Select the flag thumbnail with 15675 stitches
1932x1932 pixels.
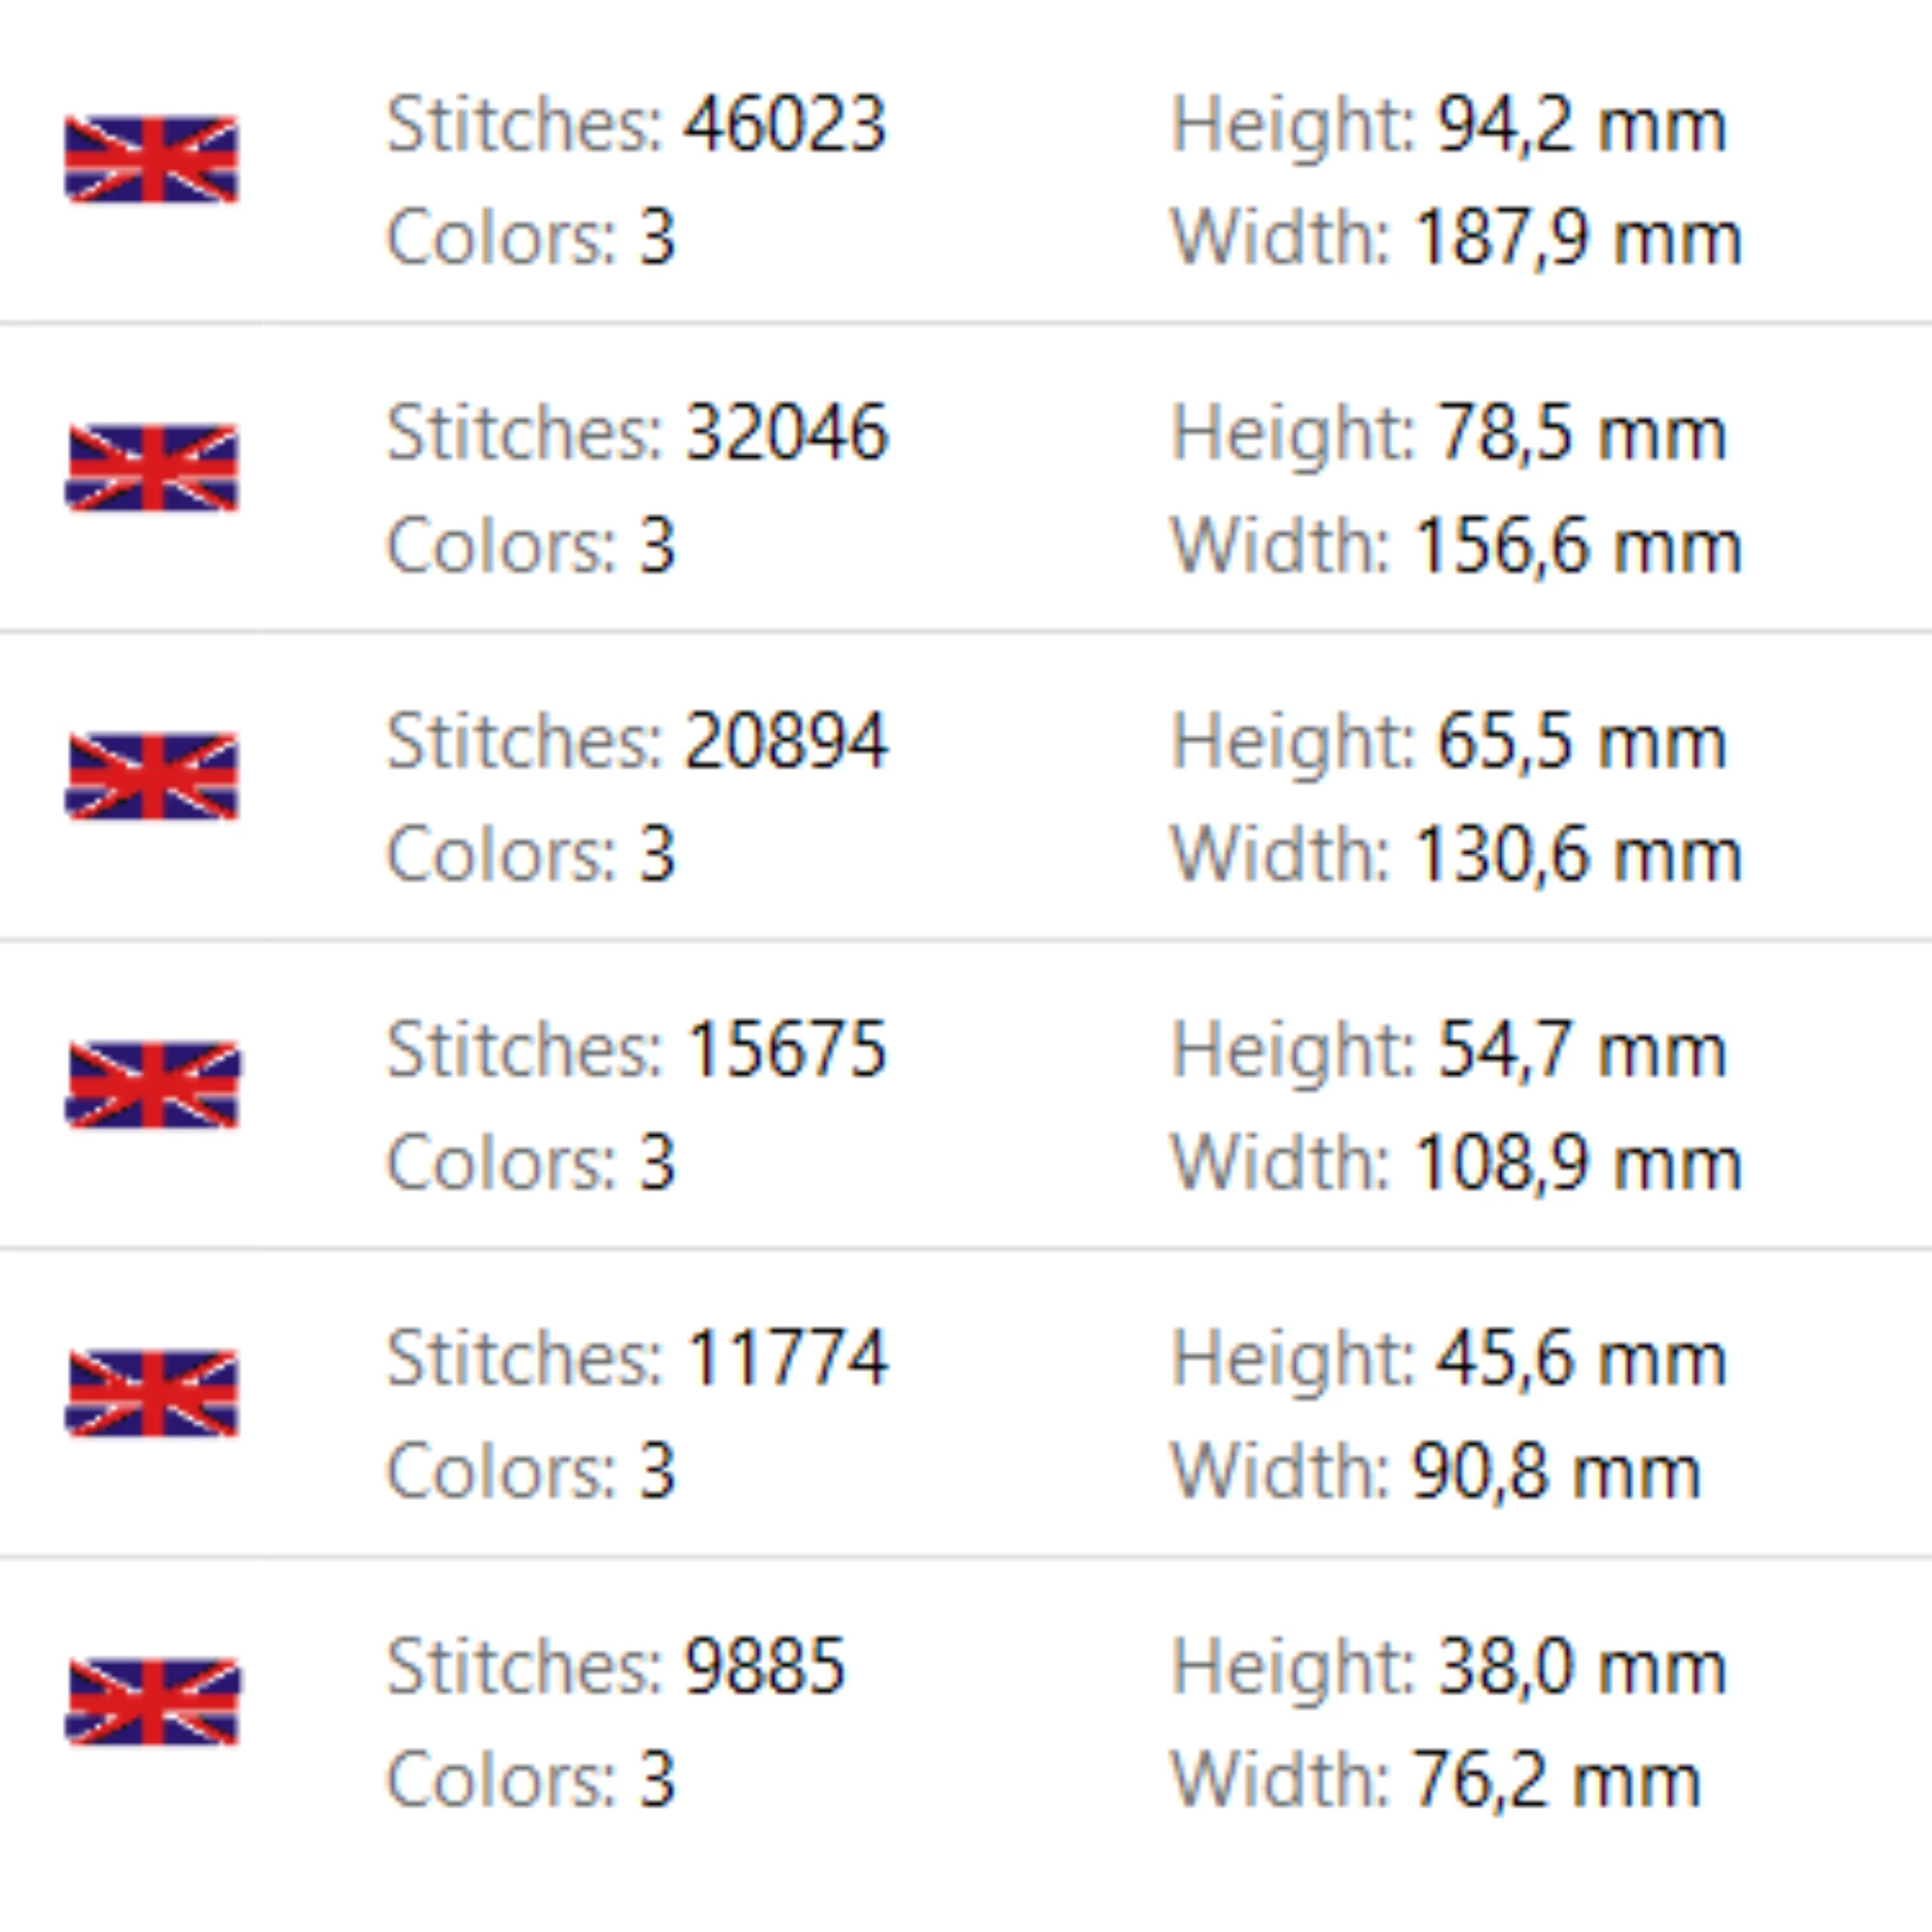[x=152, y=1085]
